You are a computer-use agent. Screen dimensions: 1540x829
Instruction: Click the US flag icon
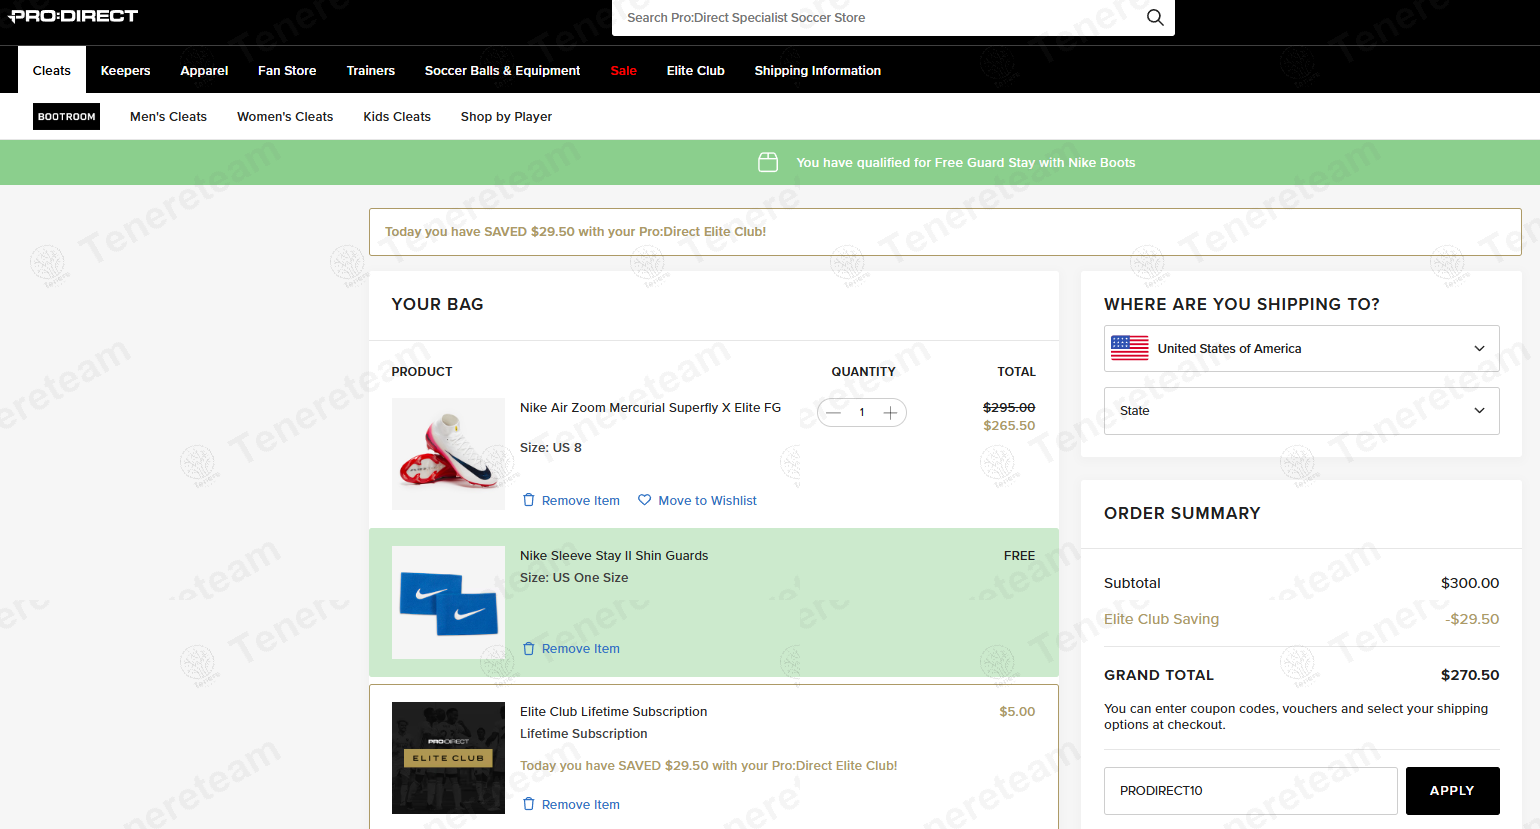[1130, 348]
